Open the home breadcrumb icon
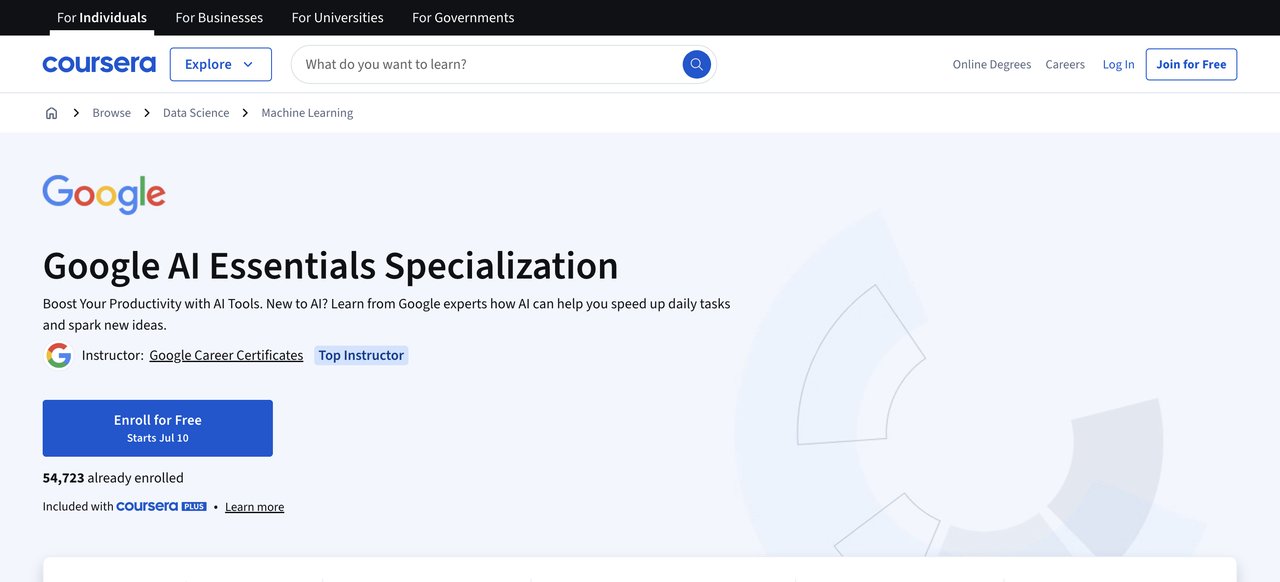Image resolution: width=1280 pixels, height=582 pixels. pos(52,113)
